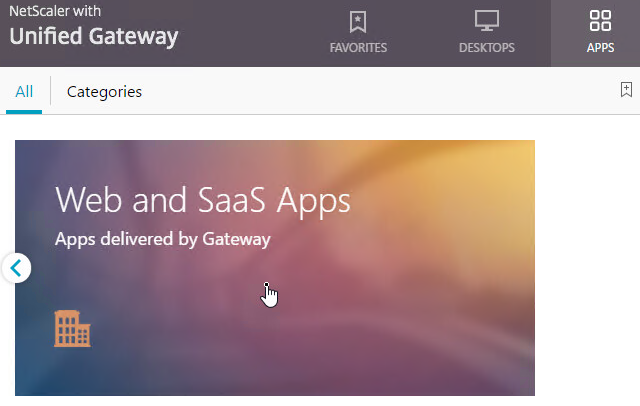This screenshot has width=640, height=406.
Task: Select the Apps grid icon
Action: pyautogui.click(x=600, y=21)
